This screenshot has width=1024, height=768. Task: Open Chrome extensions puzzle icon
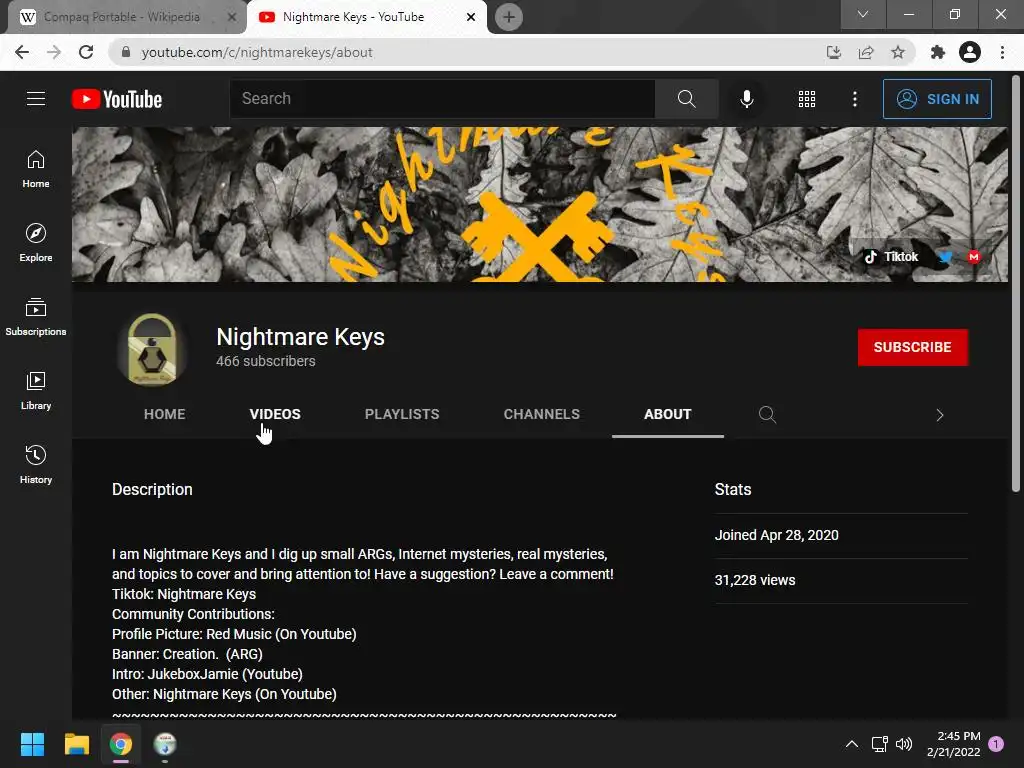tap(938, 52)
